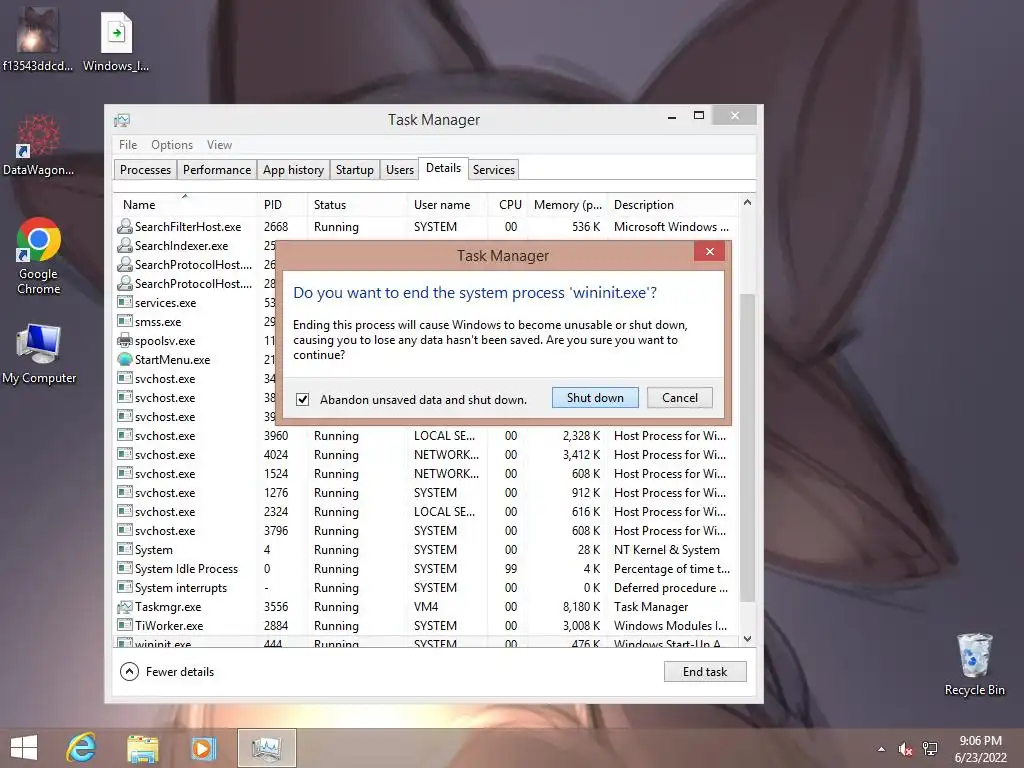Click the 8,180 K memory cell

[x=581, y=607]
